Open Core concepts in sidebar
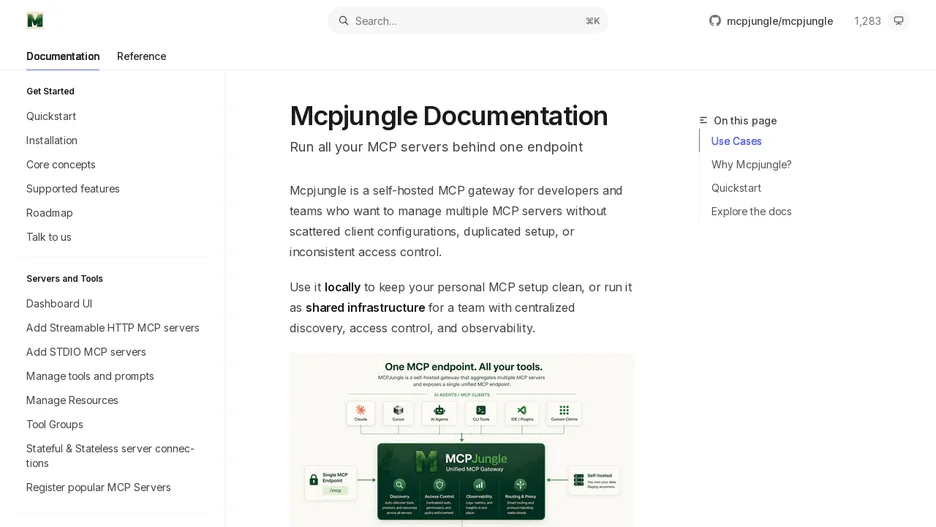This screenshot has width=936, height=527. click(x=60, y=165)
